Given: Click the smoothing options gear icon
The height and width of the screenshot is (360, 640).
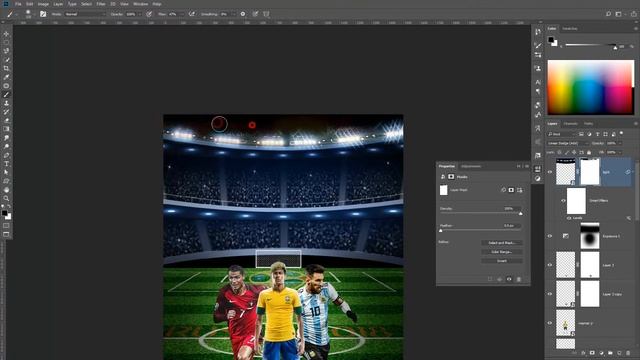Looking at the screenshot, I should pyautogui.click(x=243, y=14).
